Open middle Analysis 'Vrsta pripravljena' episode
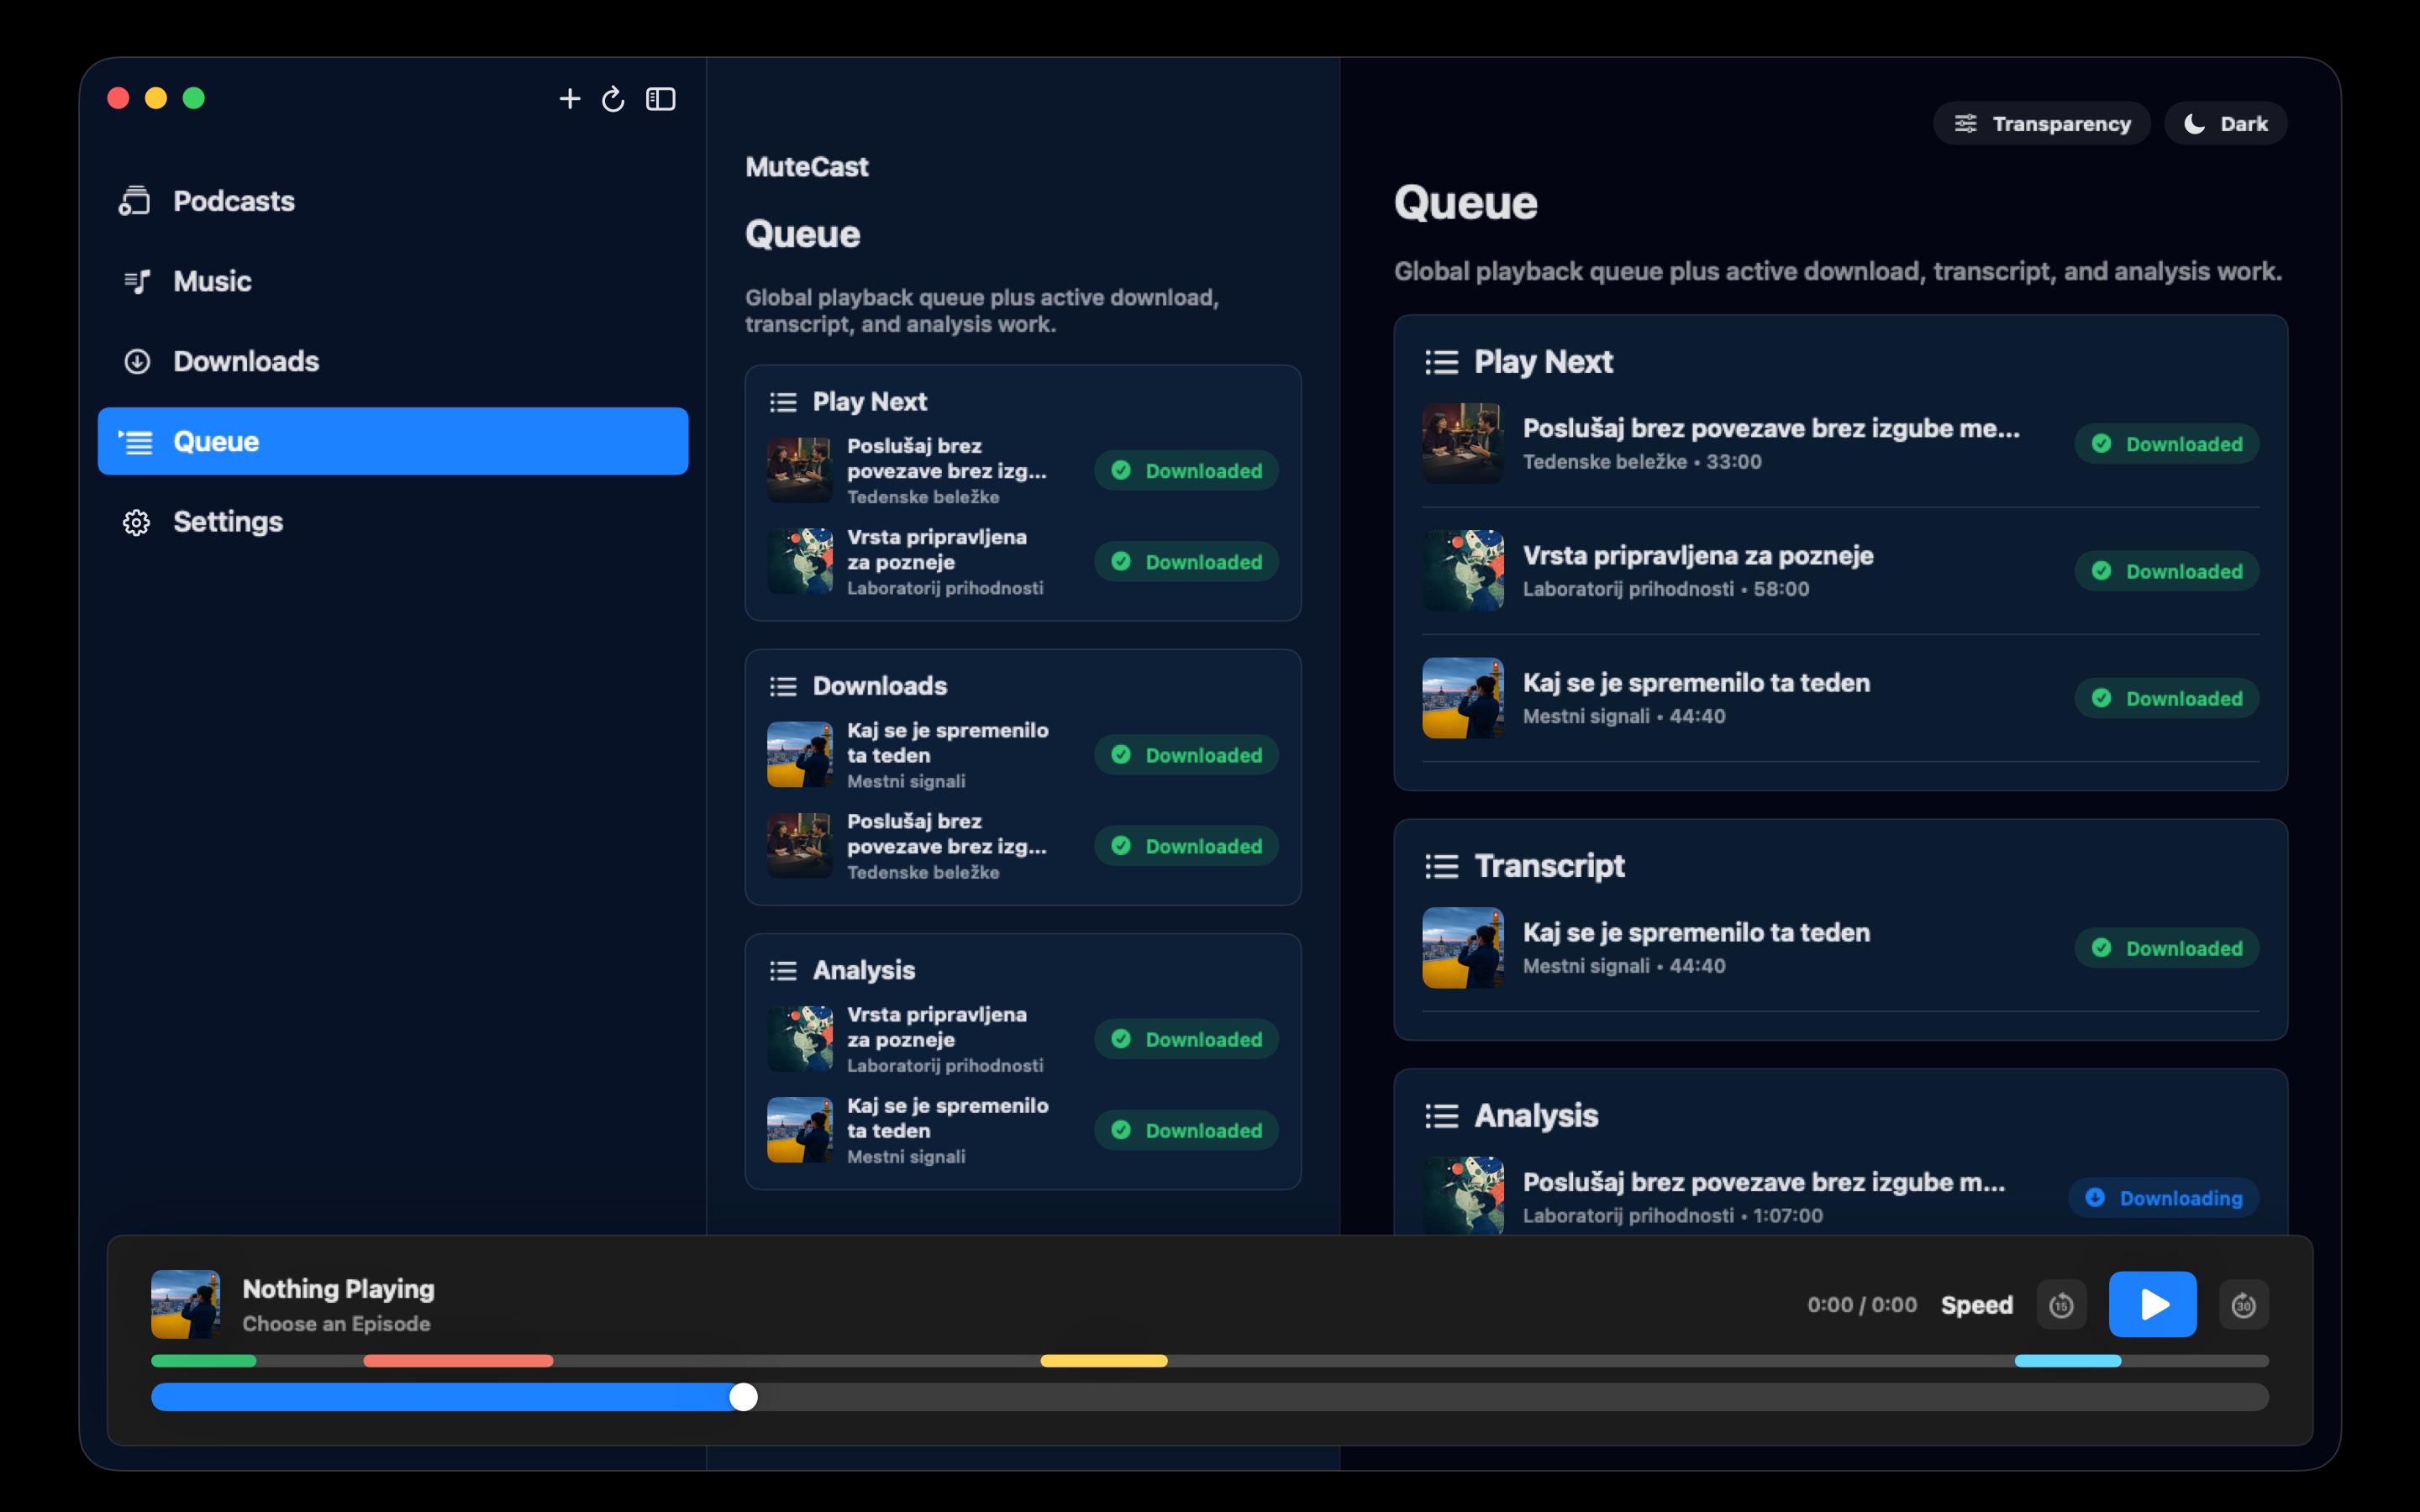This screenshot has height=1512, width=2420. (x=1022, y=1039)
